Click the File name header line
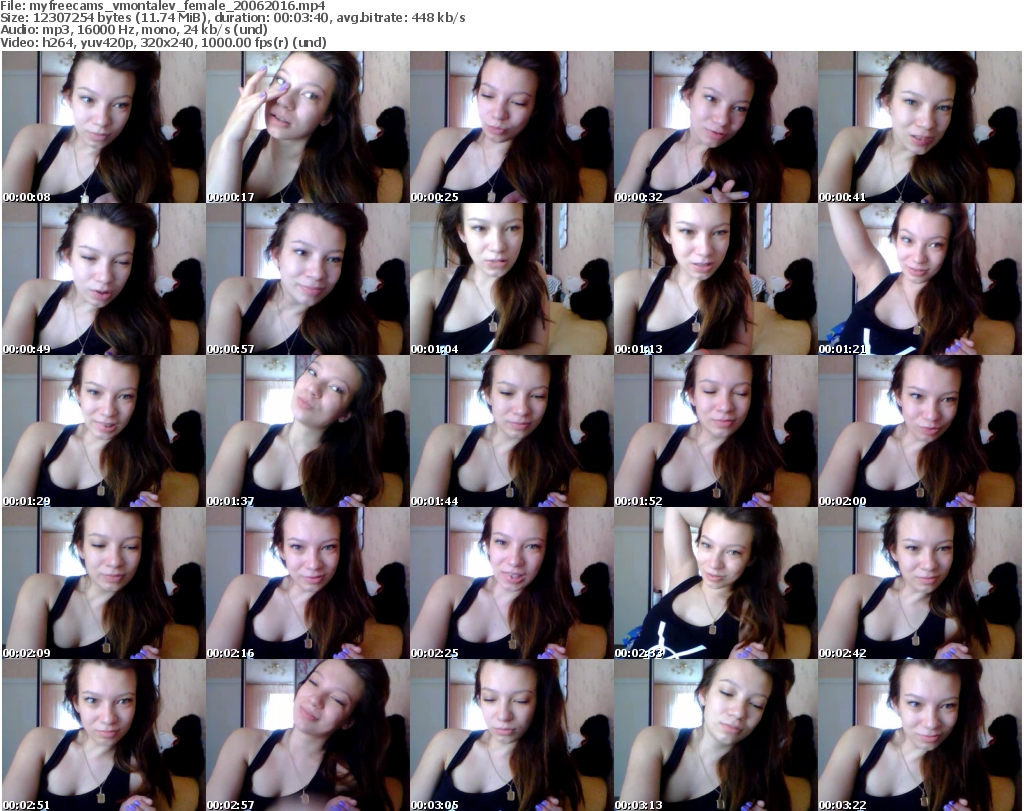1024x811 pixels. [163, 6]
